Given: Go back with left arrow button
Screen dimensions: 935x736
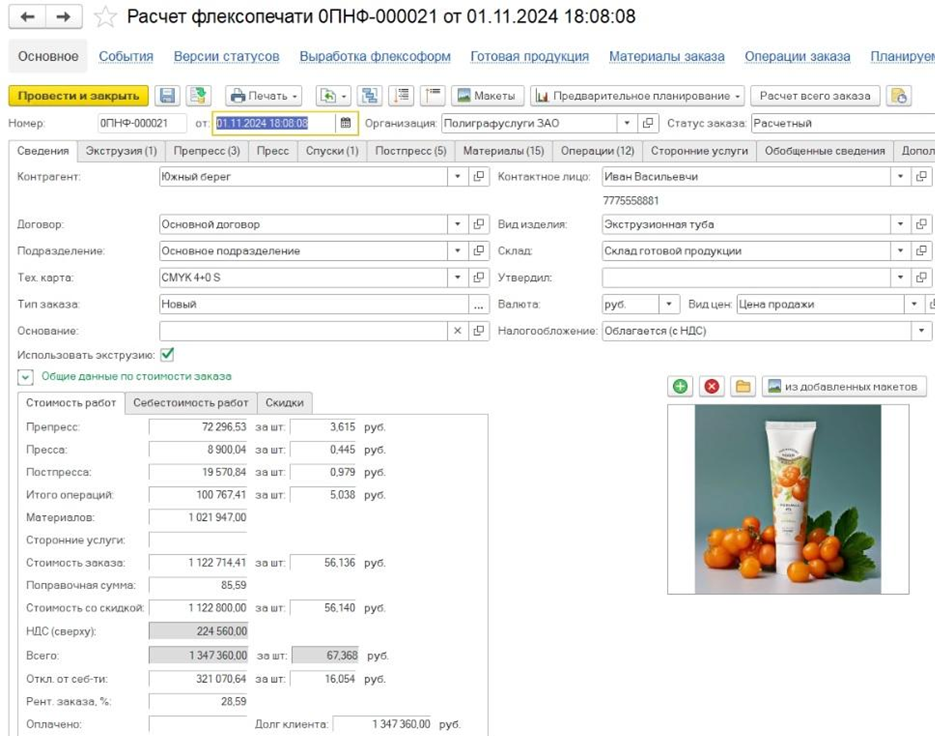Looking at the screenshot, I should pos(28,18).
